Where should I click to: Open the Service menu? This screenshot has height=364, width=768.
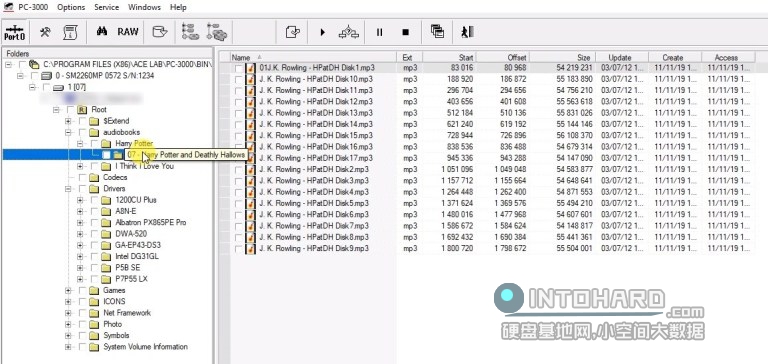107,7
